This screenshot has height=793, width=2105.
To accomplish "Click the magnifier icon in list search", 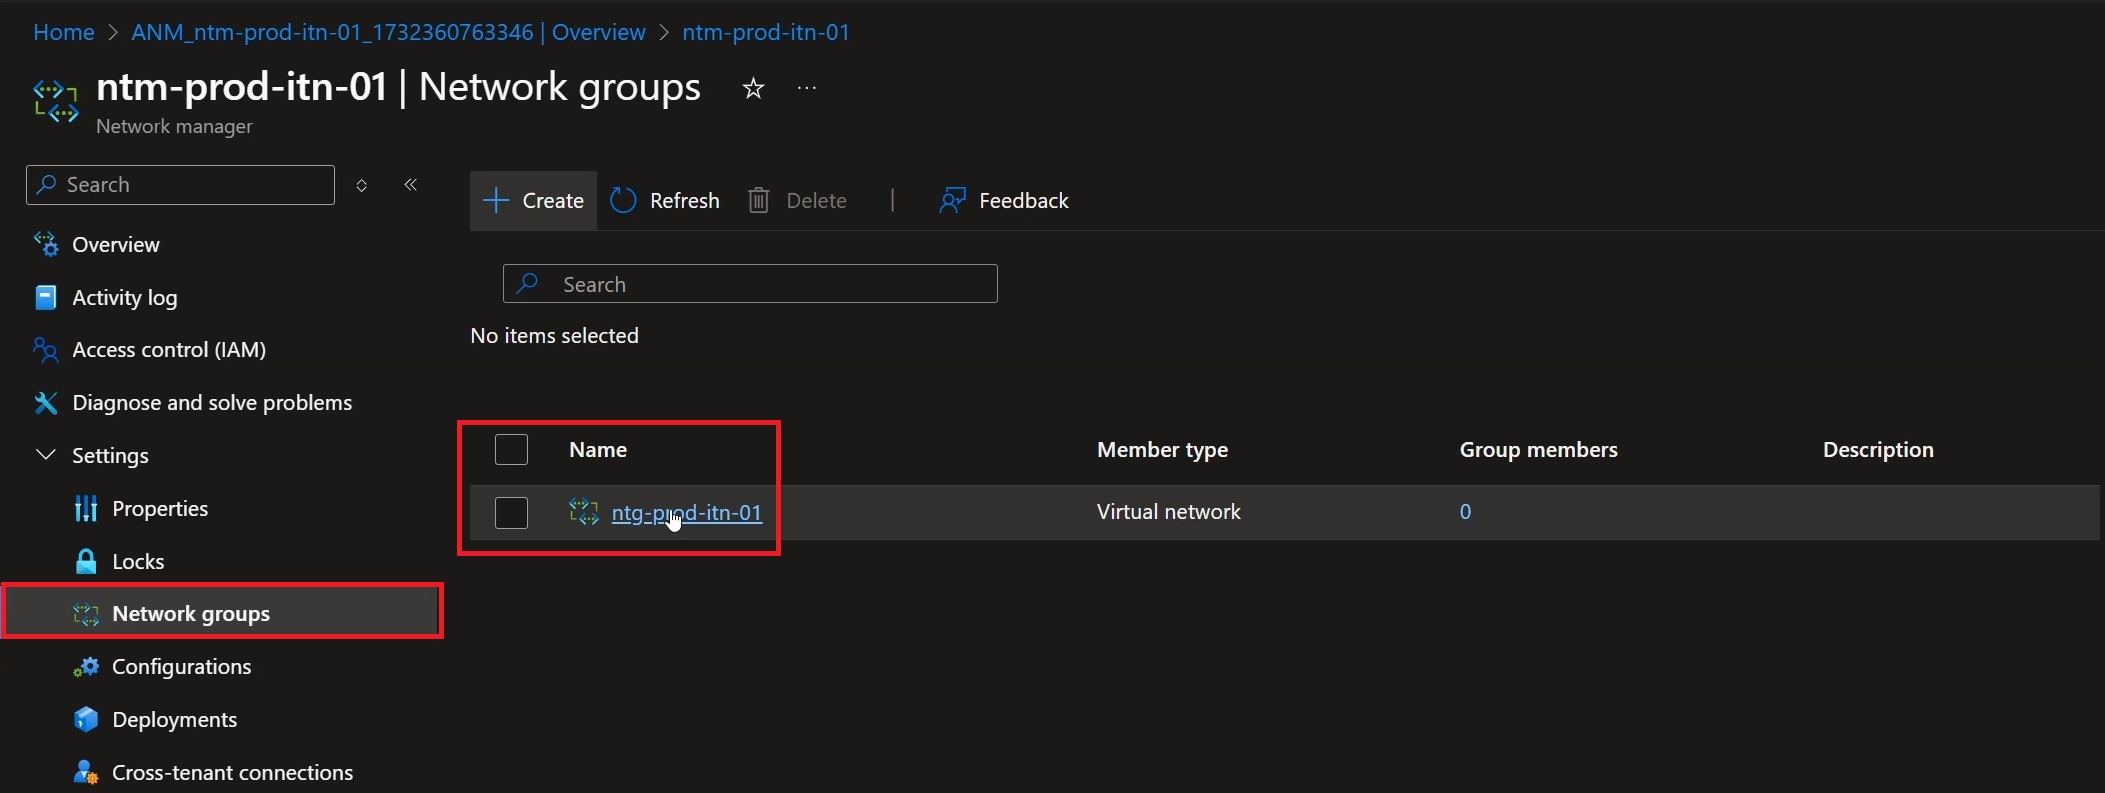I will tap(528, 284).
